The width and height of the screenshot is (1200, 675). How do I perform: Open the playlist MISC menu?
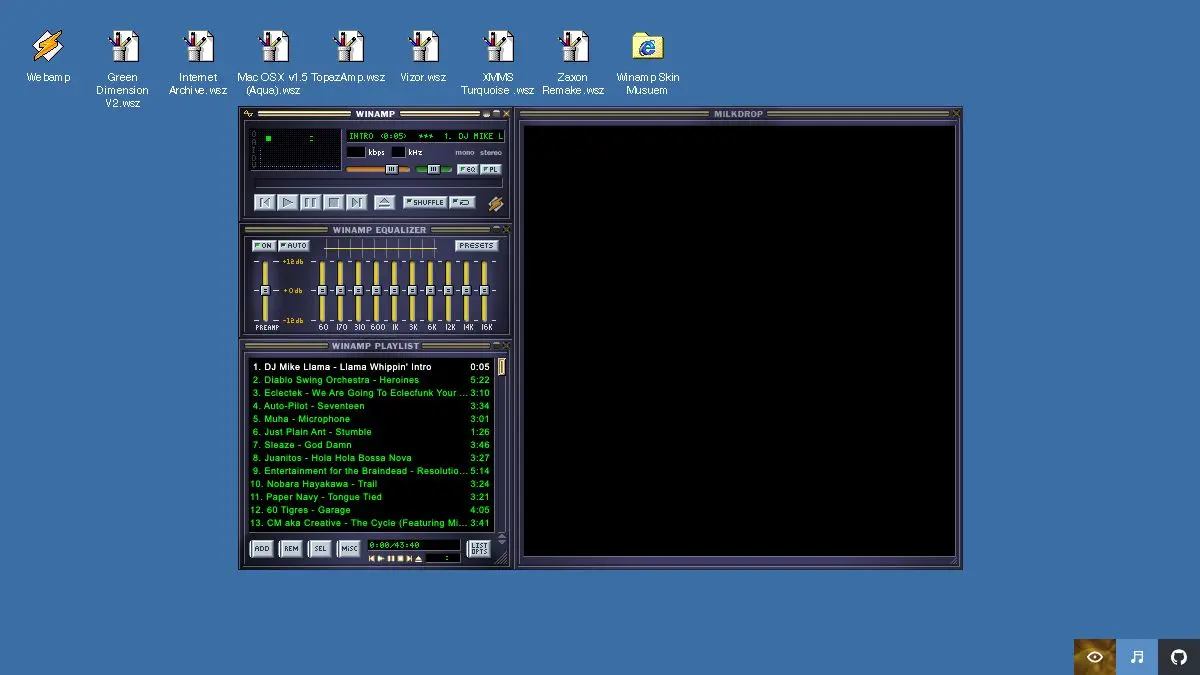coord(349,548)
